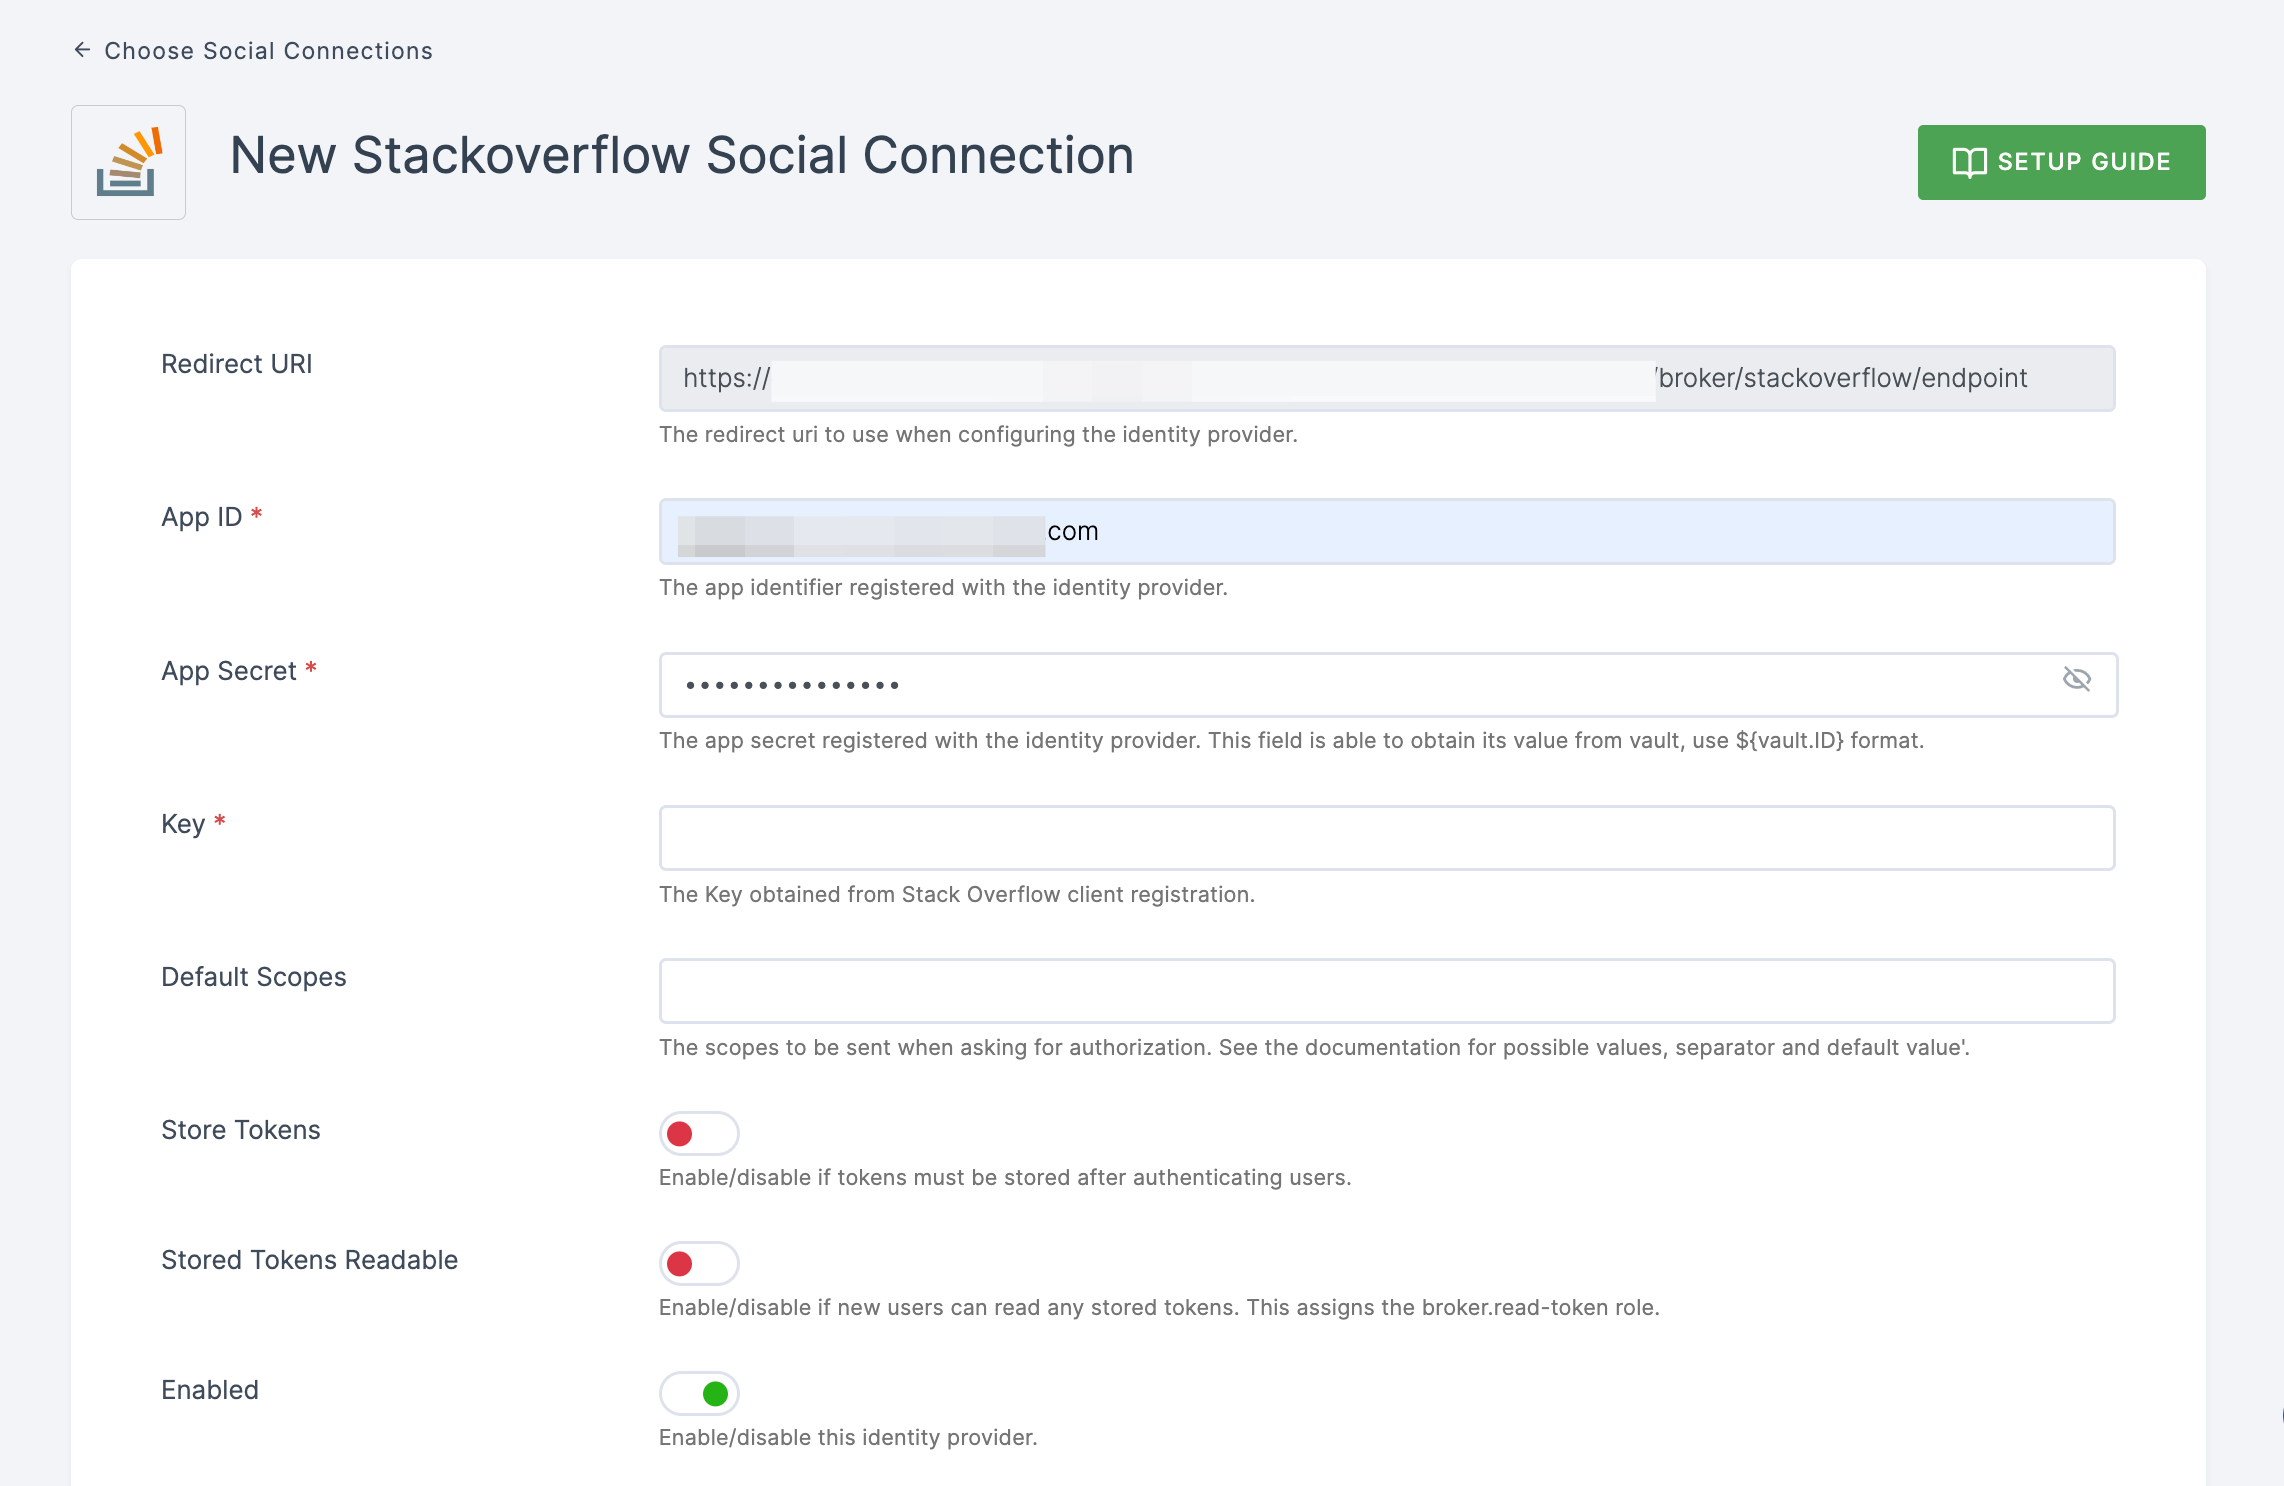
Task: Click 'Enable/disable this identity provider' text
Action: [x=848, y=1437]
